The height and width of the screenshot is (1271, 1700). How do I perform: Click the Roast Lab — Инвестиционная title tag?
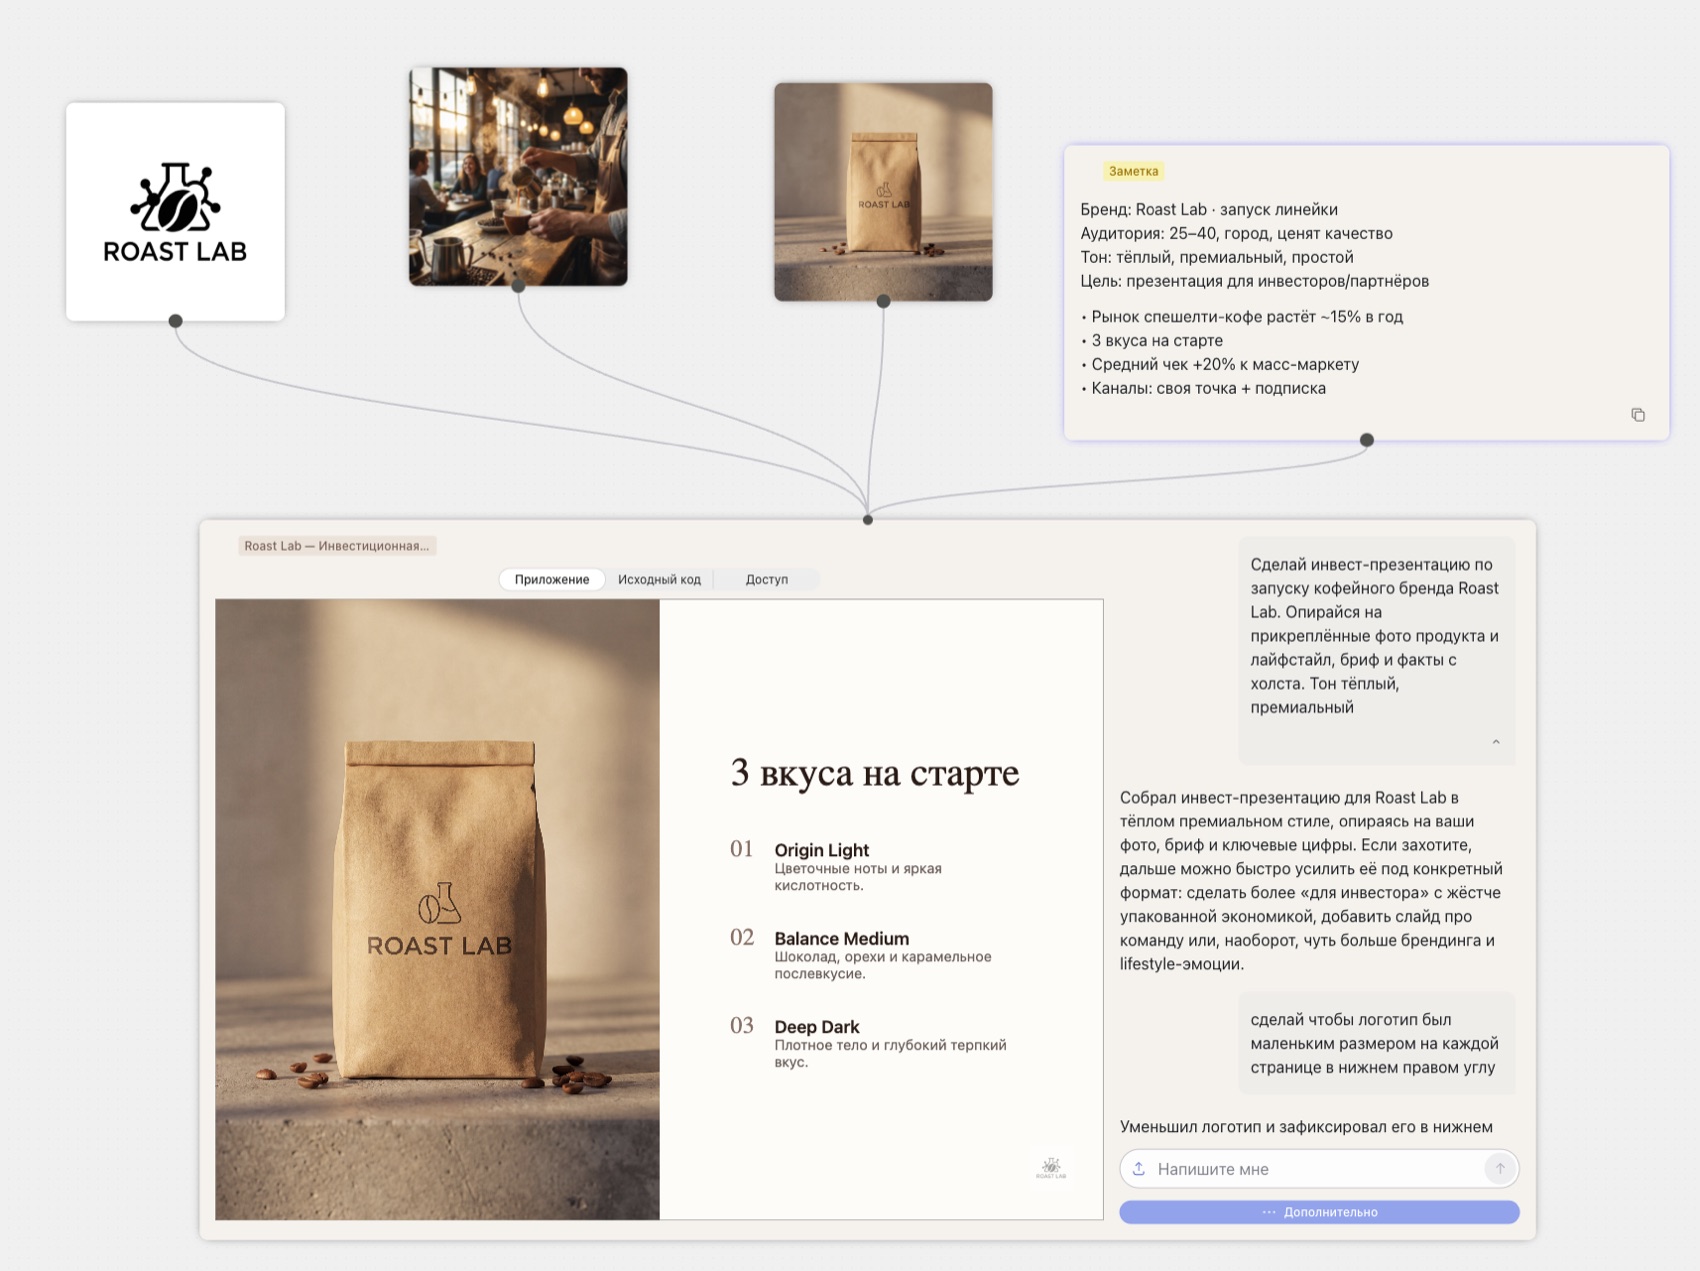337,546
